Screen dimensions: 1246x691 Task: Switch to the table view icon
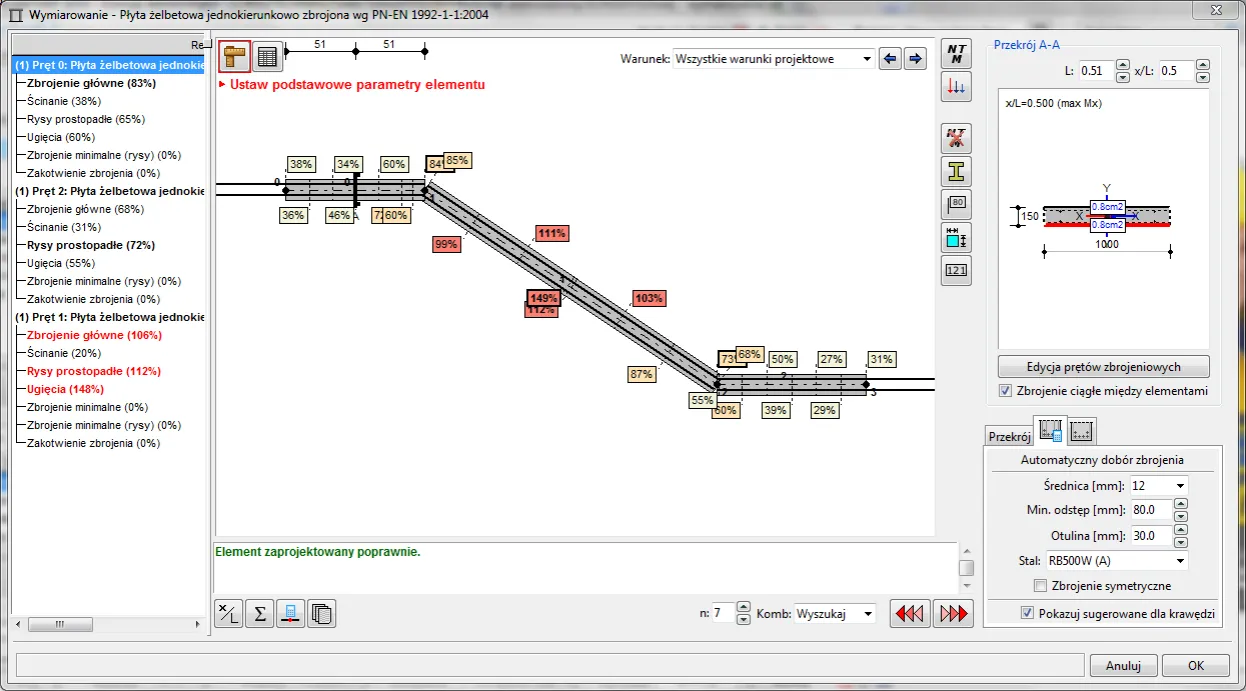point(267,57)
